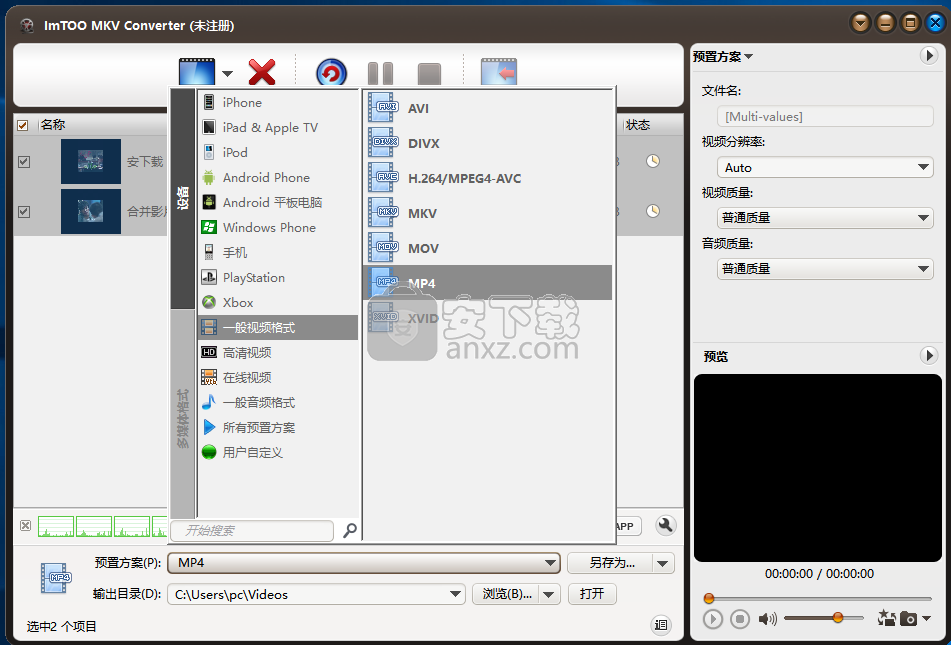The width and height of the screenshot is (951, 645).
Task: Select 一般音频格式 category
Action: point(278,402)
